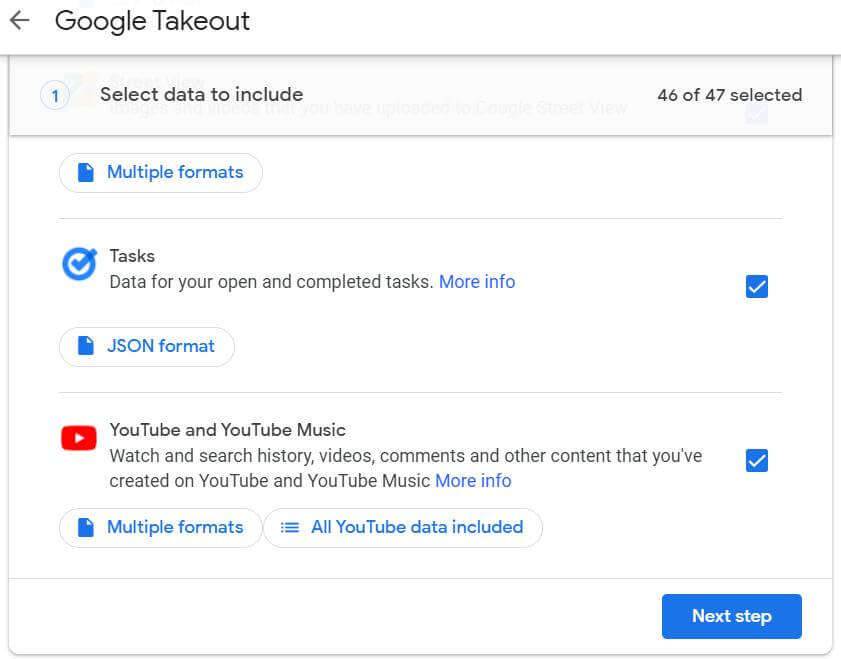Click the Next step button
This screenshot has height=659, width=841.
pyautogui.click(x=732, y=616)
